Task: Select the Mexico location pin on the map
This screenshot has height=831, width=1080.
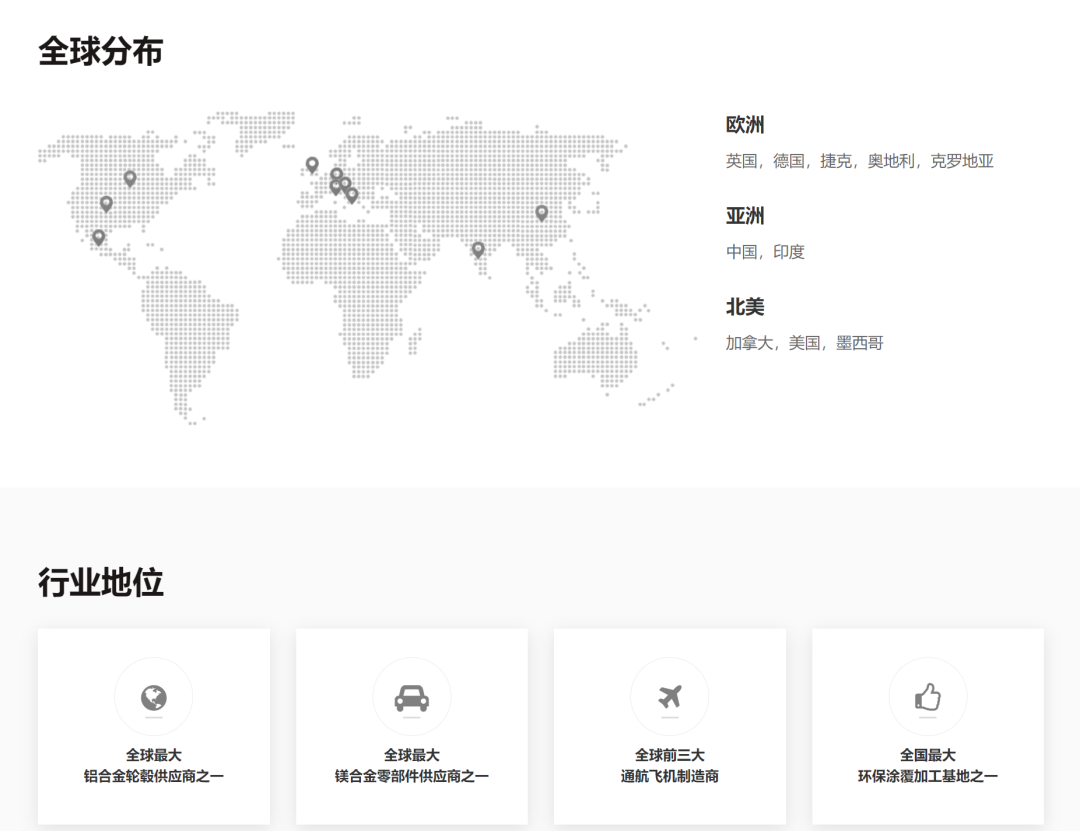Action: tap(98, 237)
